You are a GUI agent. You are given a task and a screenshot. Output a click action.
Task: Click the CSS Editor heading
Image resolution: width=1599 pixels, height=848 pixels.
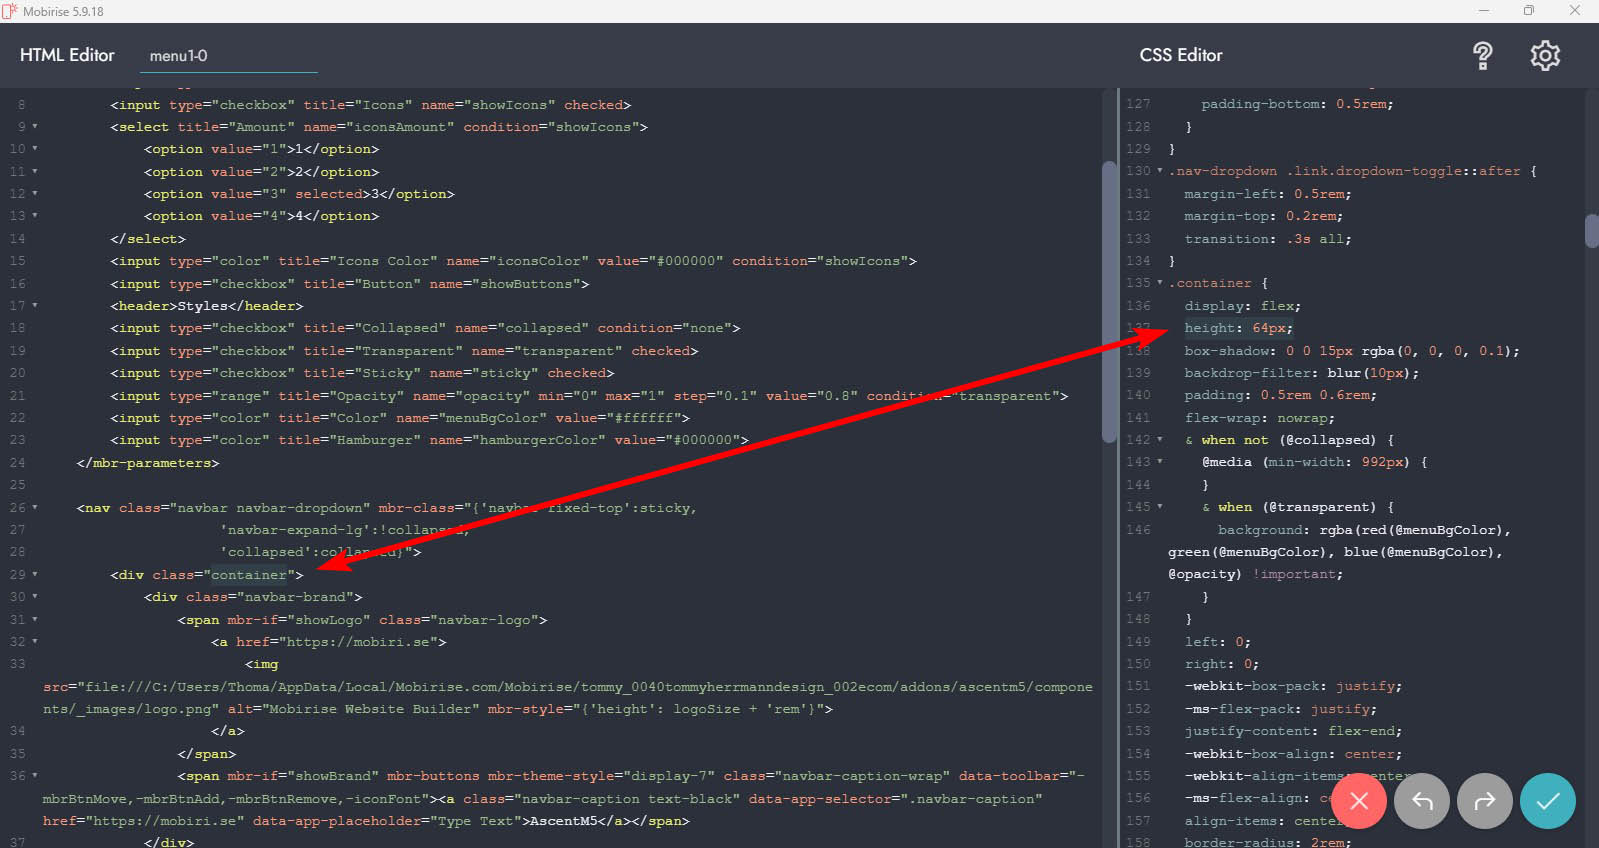1180,55
